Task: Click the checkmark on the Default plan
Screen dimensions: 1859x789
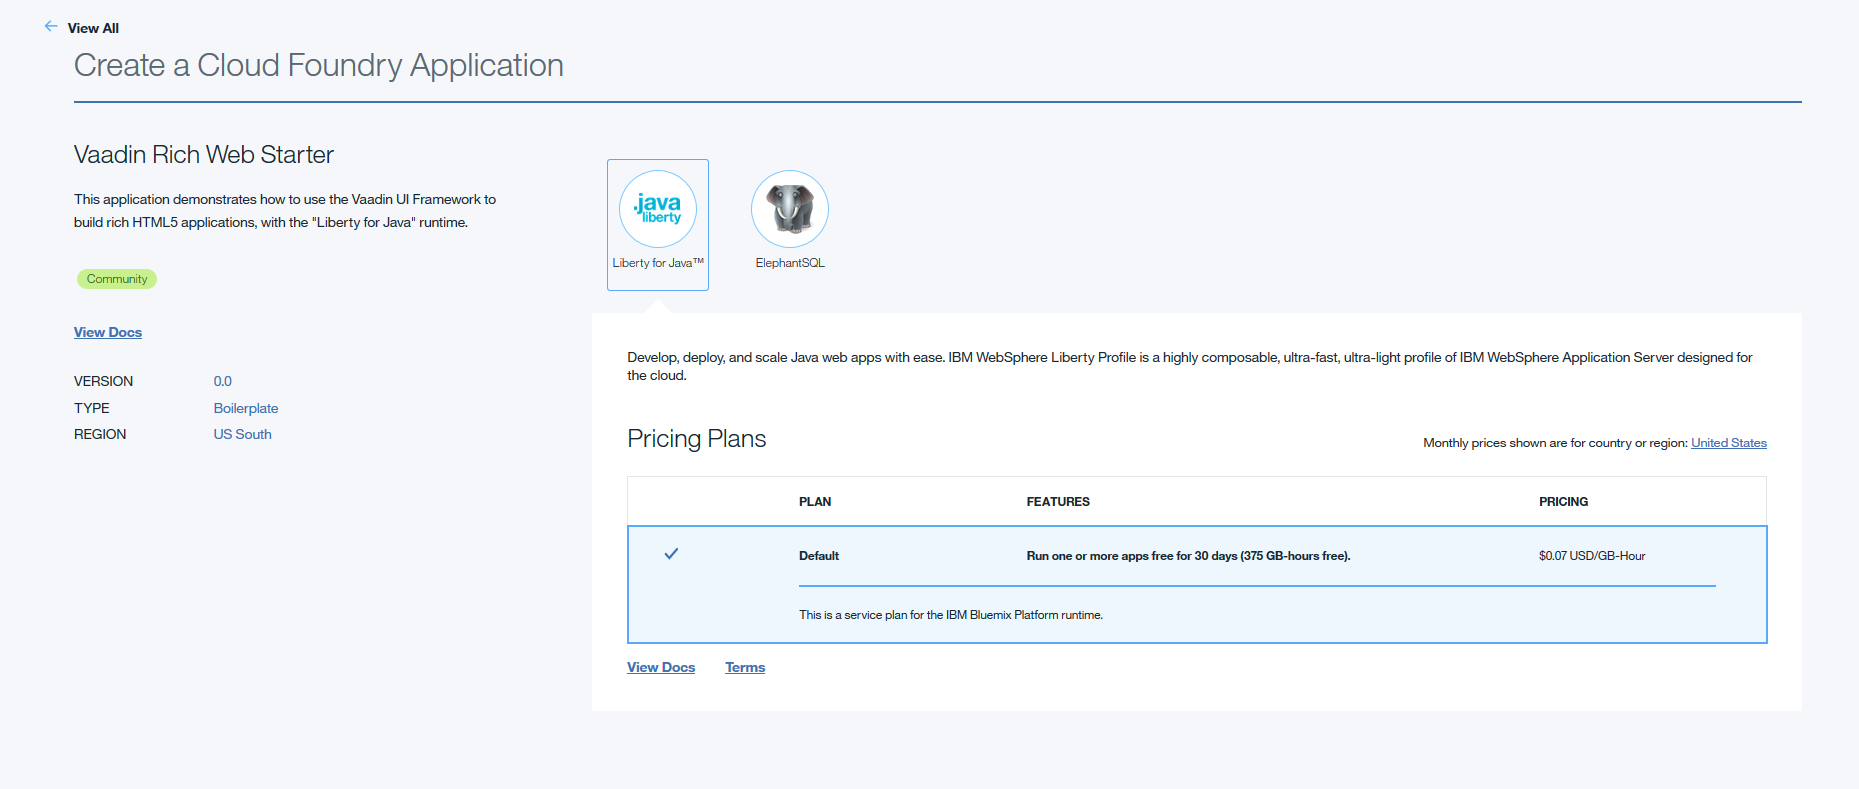Action: coord(671,554)
